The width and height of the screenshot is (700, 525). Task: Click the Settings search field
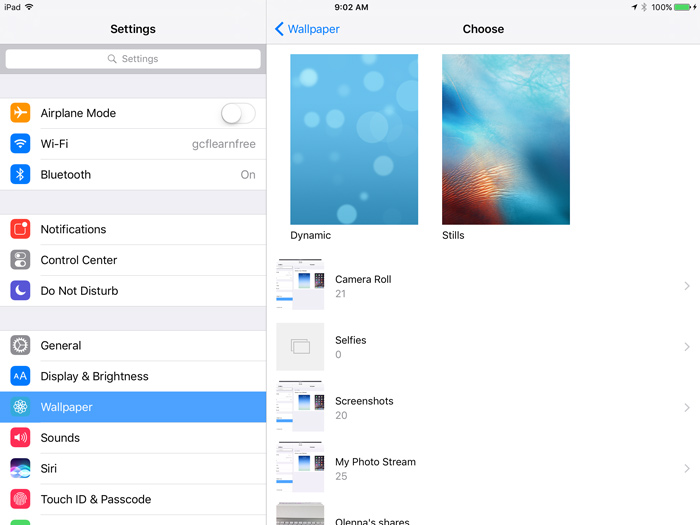click(133, 59)
